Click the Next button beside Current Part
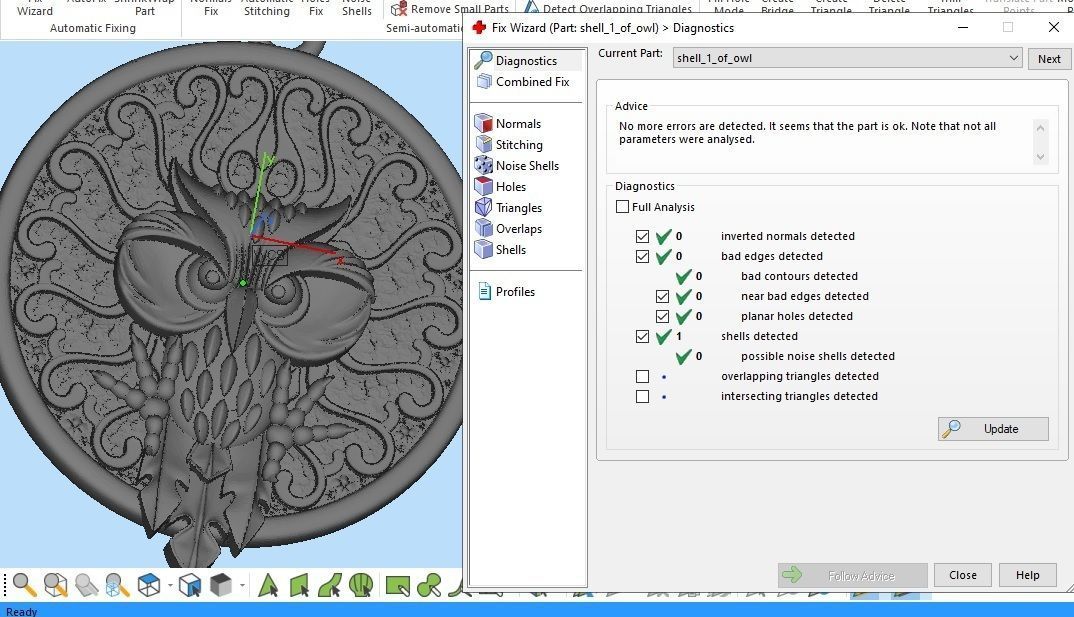 point(1049,59)
